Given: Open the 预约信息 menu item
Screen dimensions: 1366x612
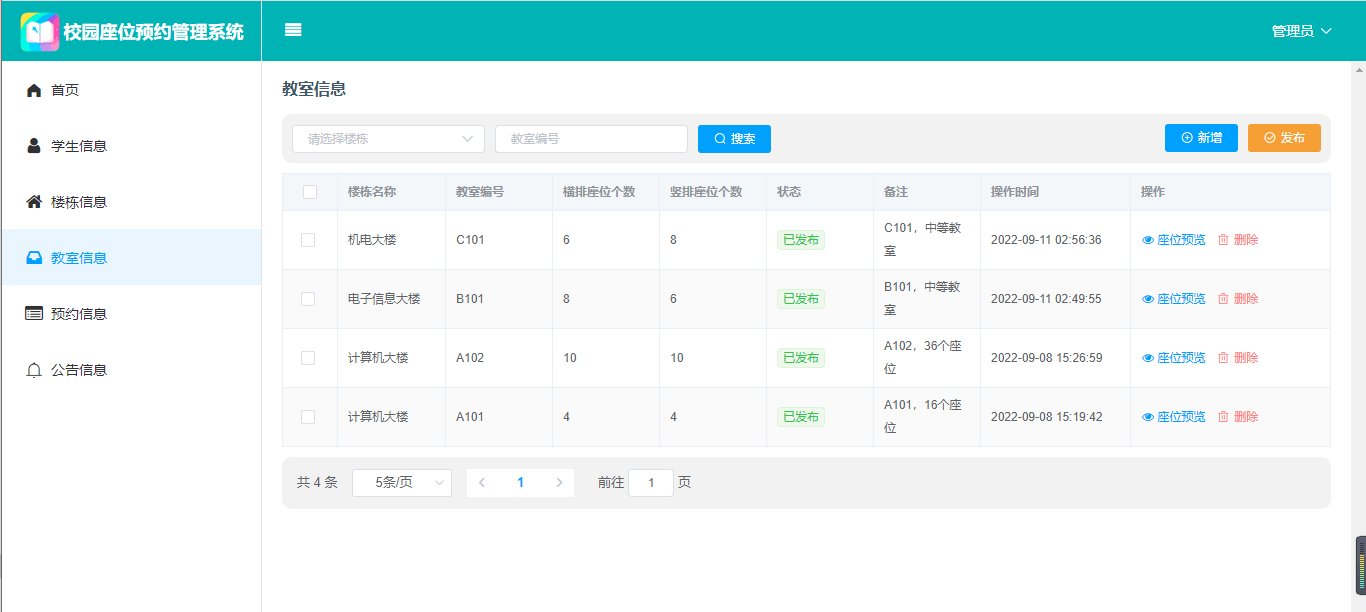Looking at the screenshot, I should click(x=79, y=314).
